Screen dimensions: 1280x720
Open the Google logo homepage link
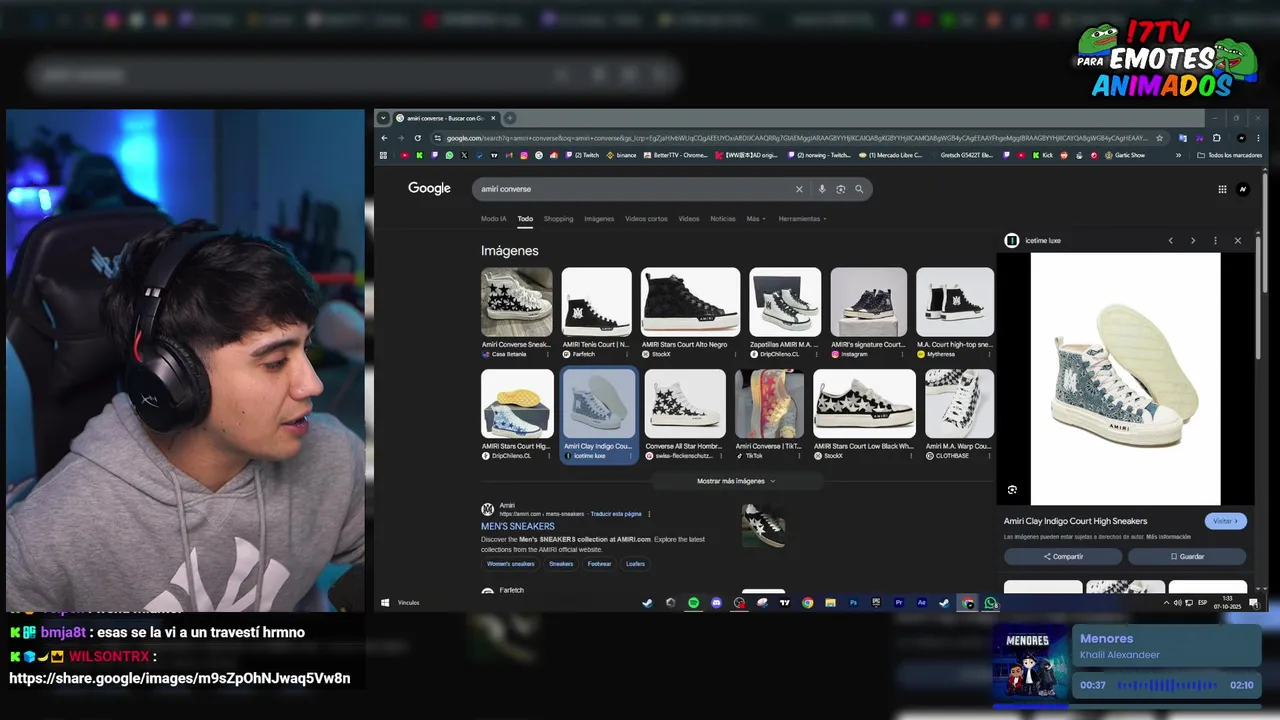(429, 189)
